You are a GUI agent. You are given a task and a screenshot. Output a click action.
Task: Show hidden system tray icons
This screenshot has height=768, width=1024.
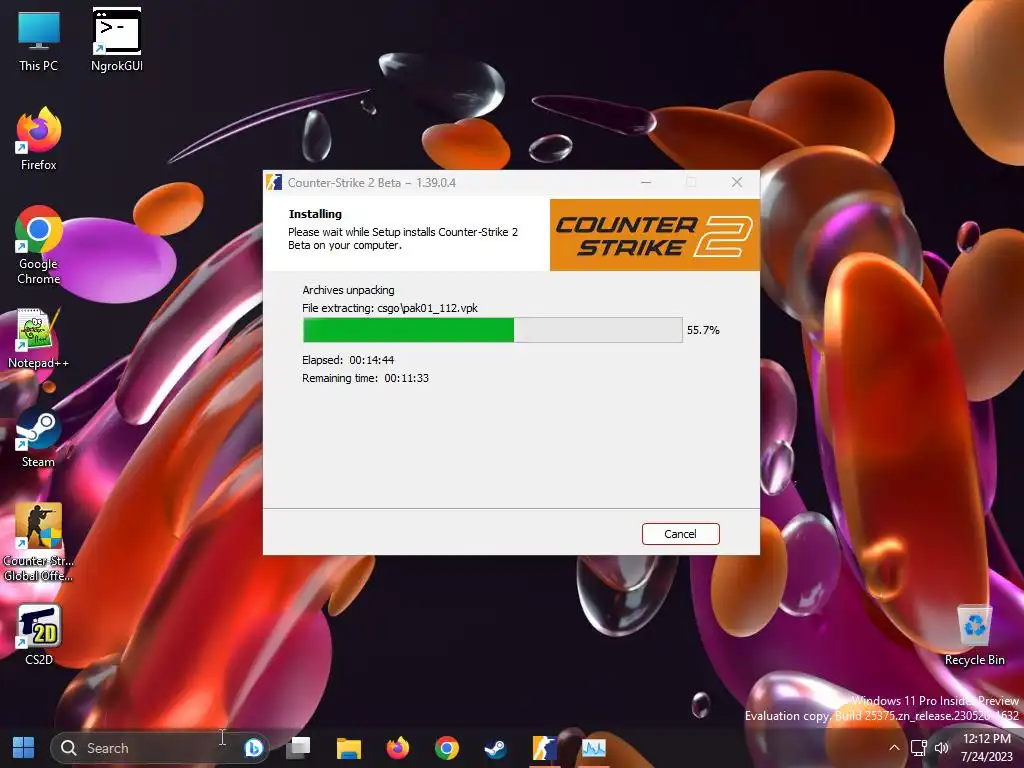(894, 748)
